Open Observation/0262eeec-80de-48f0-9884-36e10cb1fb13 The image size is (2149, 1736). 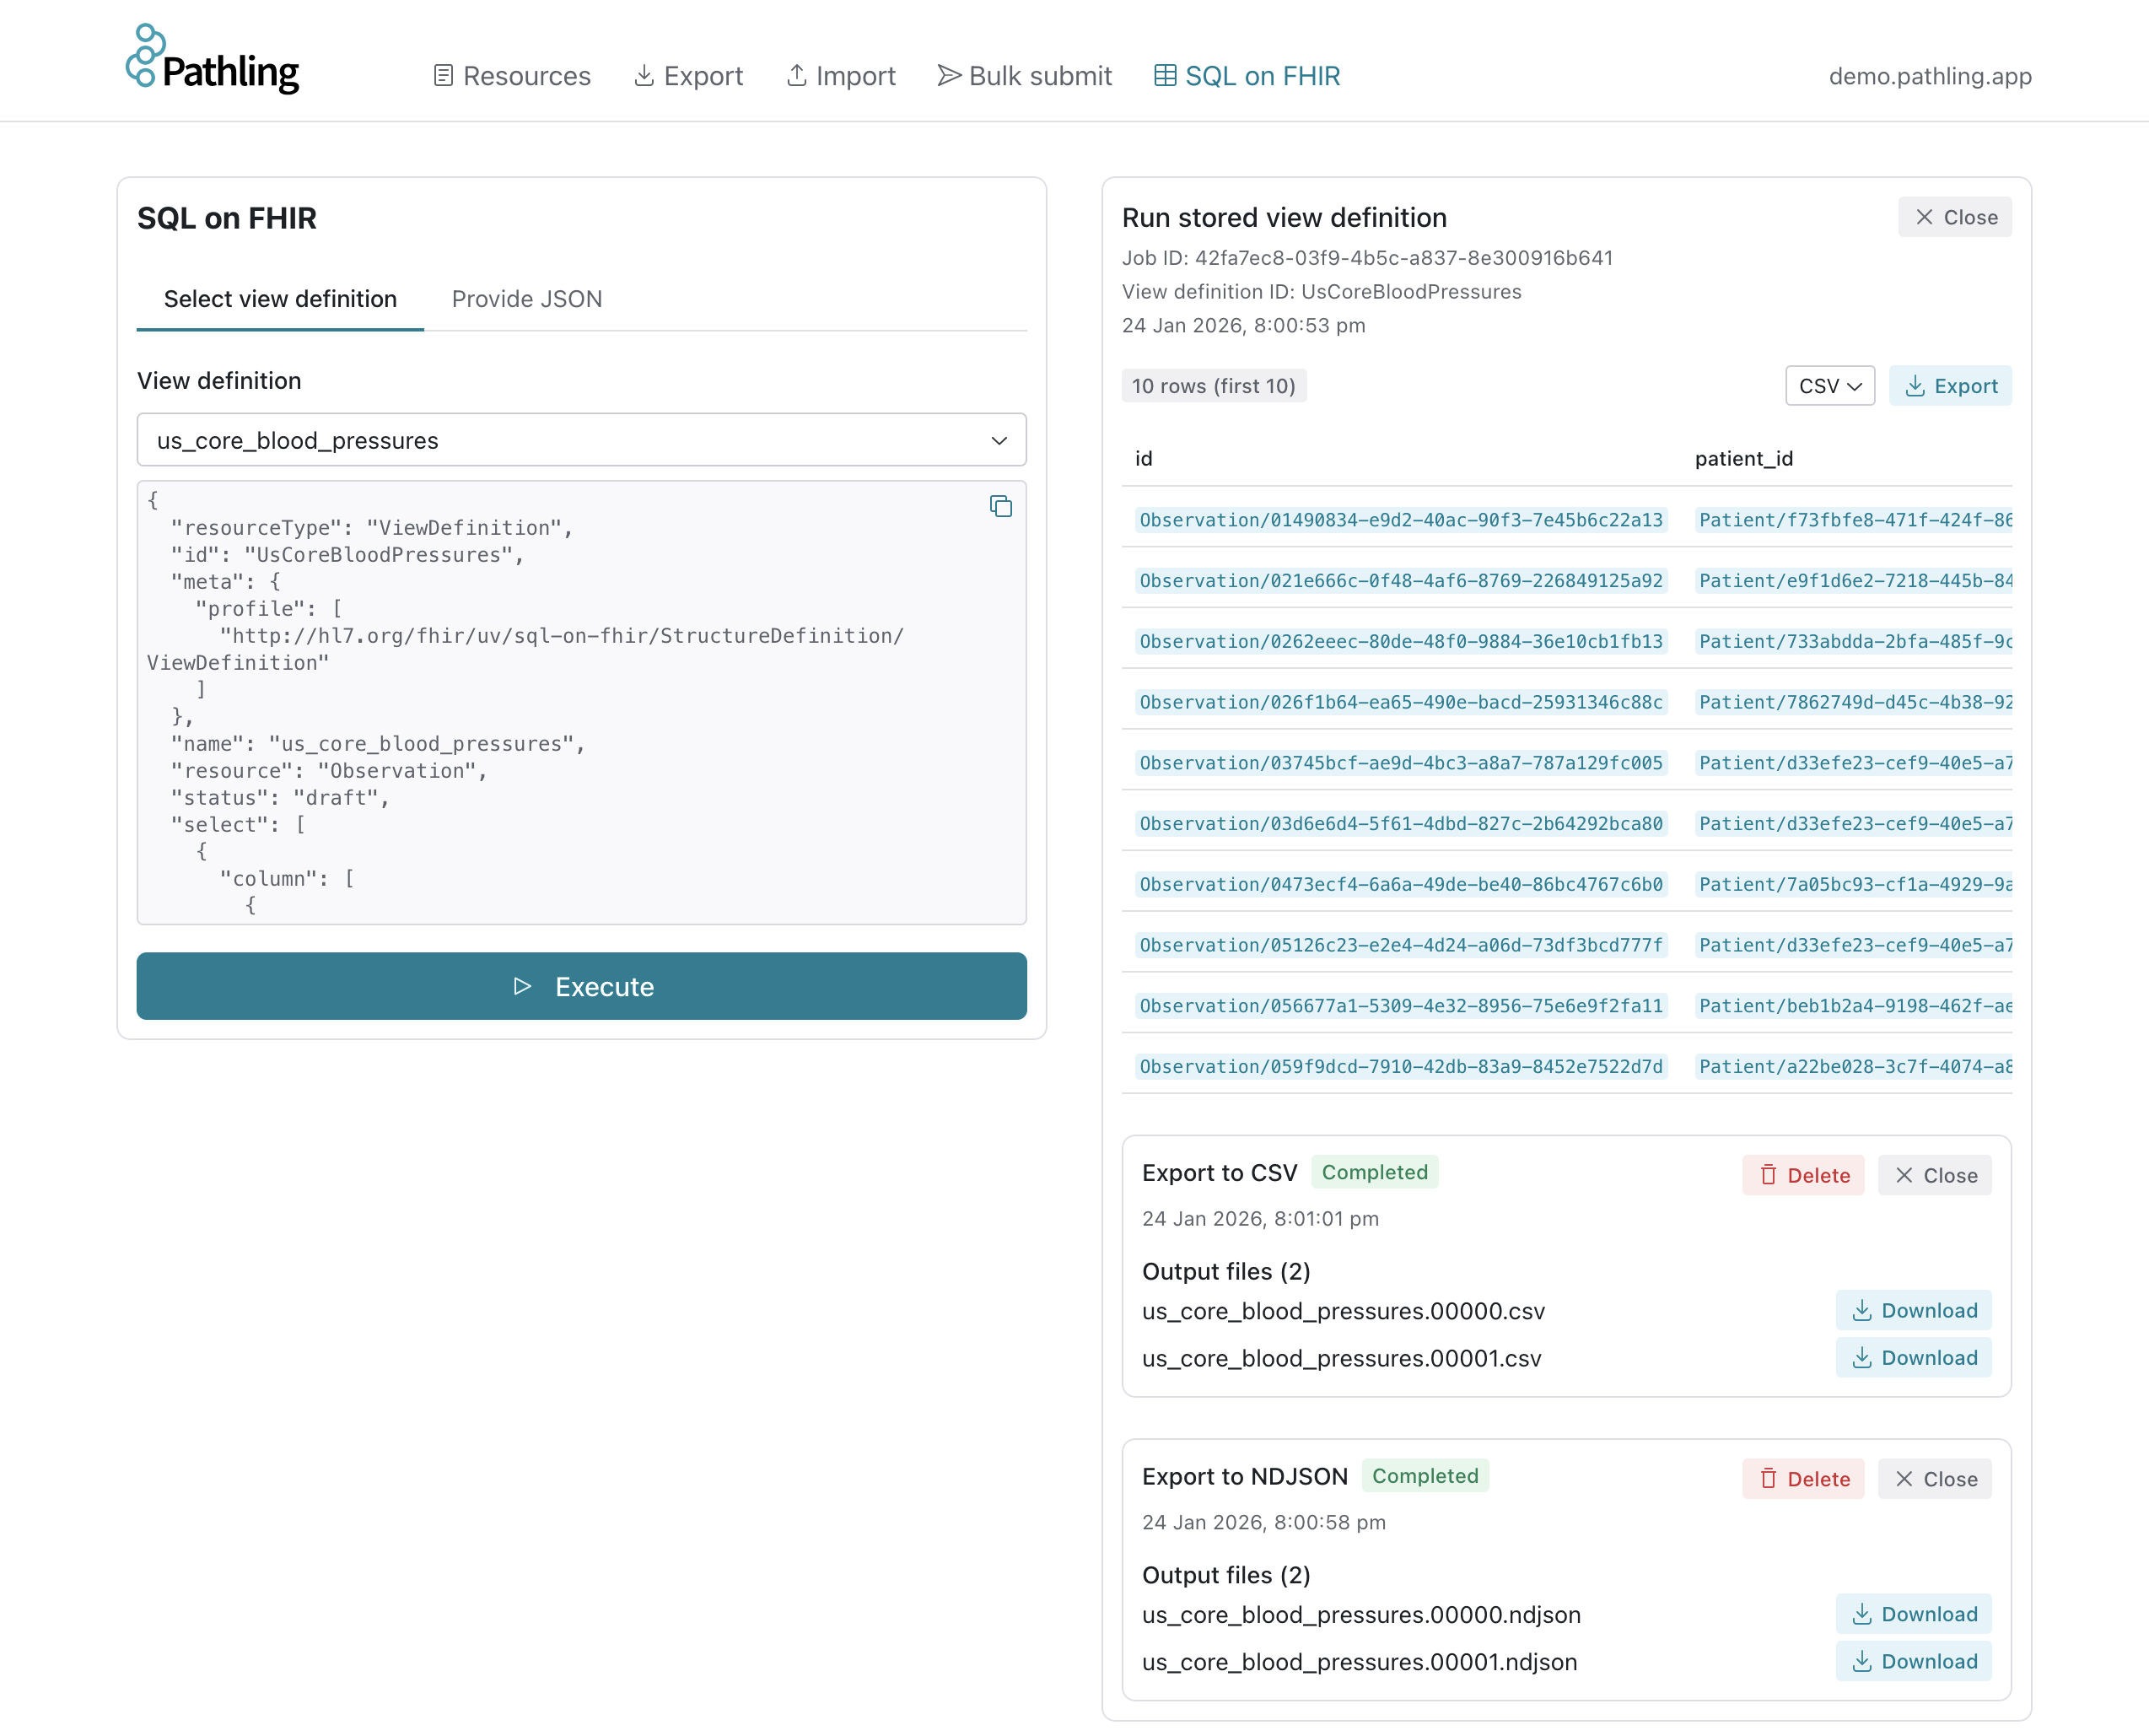coord(1401,641)
